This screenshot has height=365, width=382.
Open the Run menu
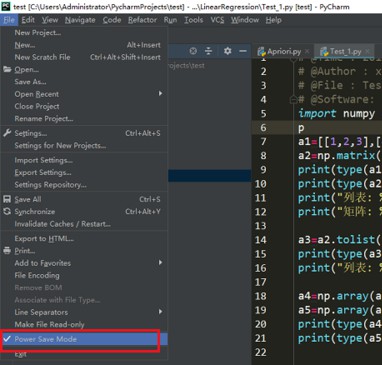coord(170,20)
